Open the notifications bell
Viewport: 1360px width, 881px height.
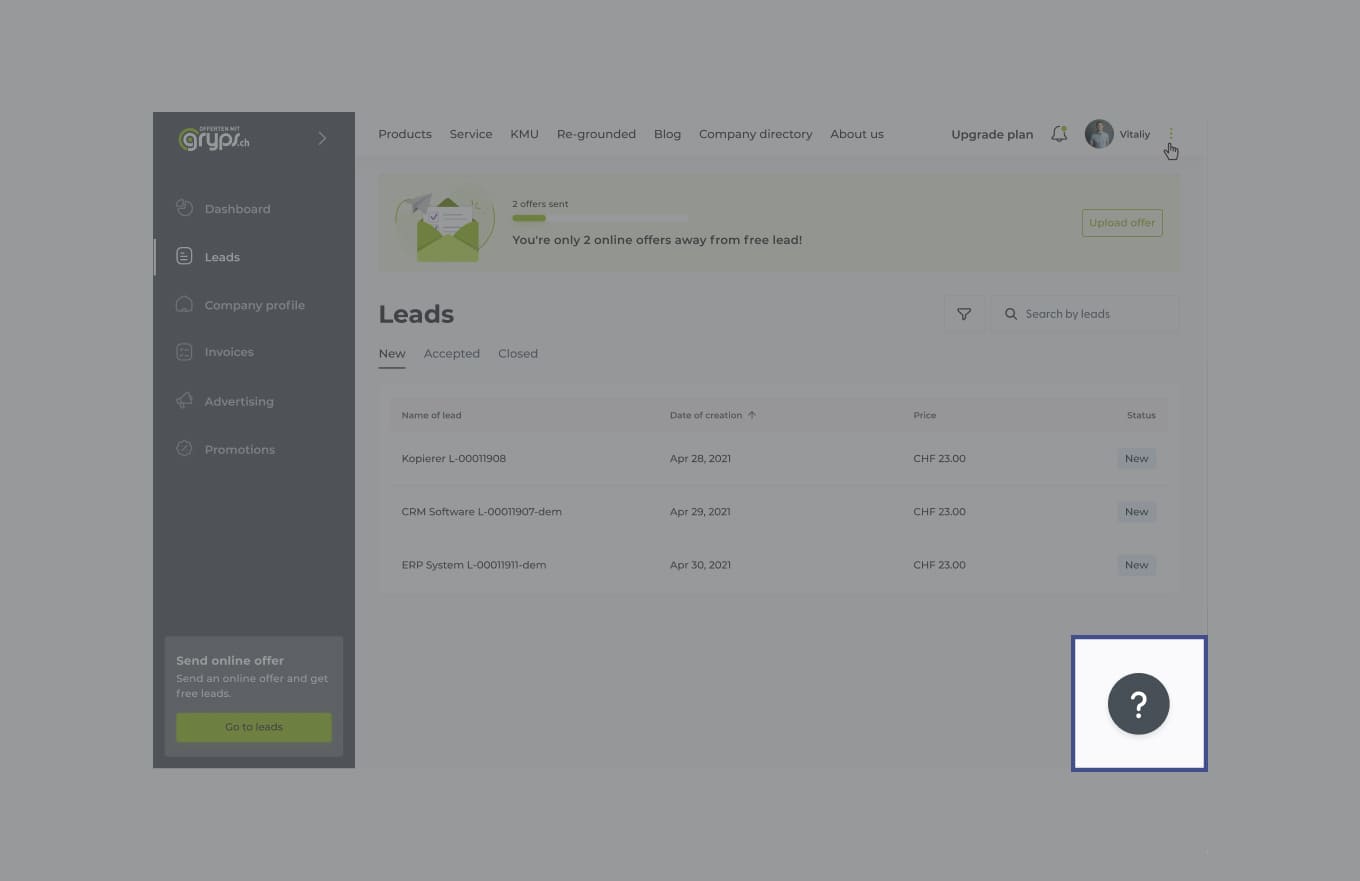(x=1059, y=134)
